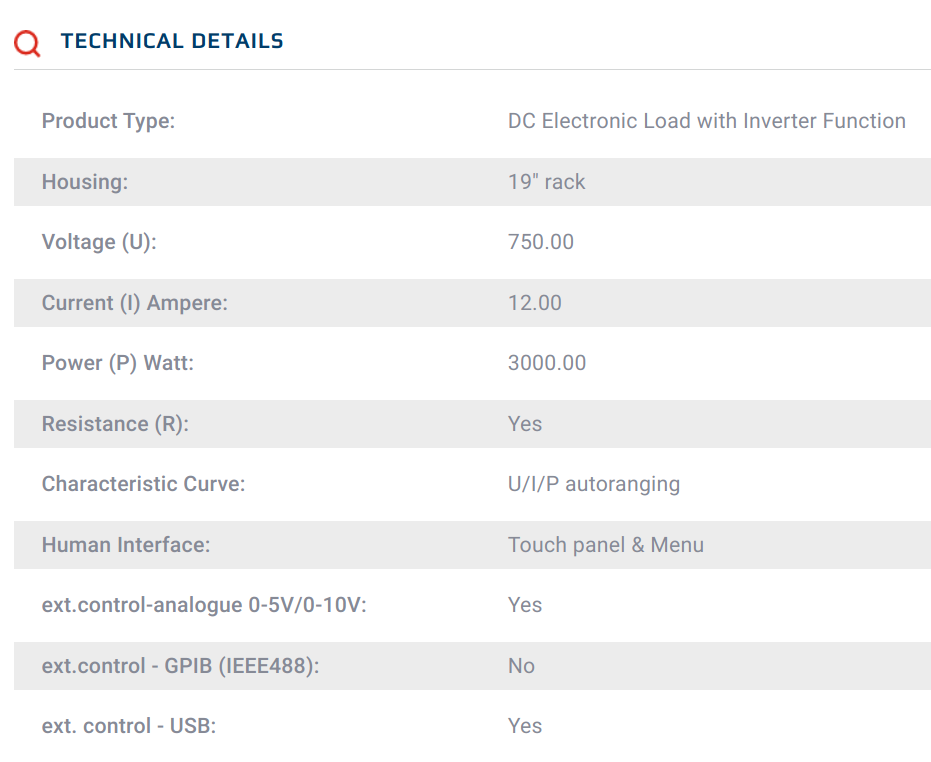Select the Power (P) Watt label
This screenshot has height=762, width=931.
click(x=117, y=363)
